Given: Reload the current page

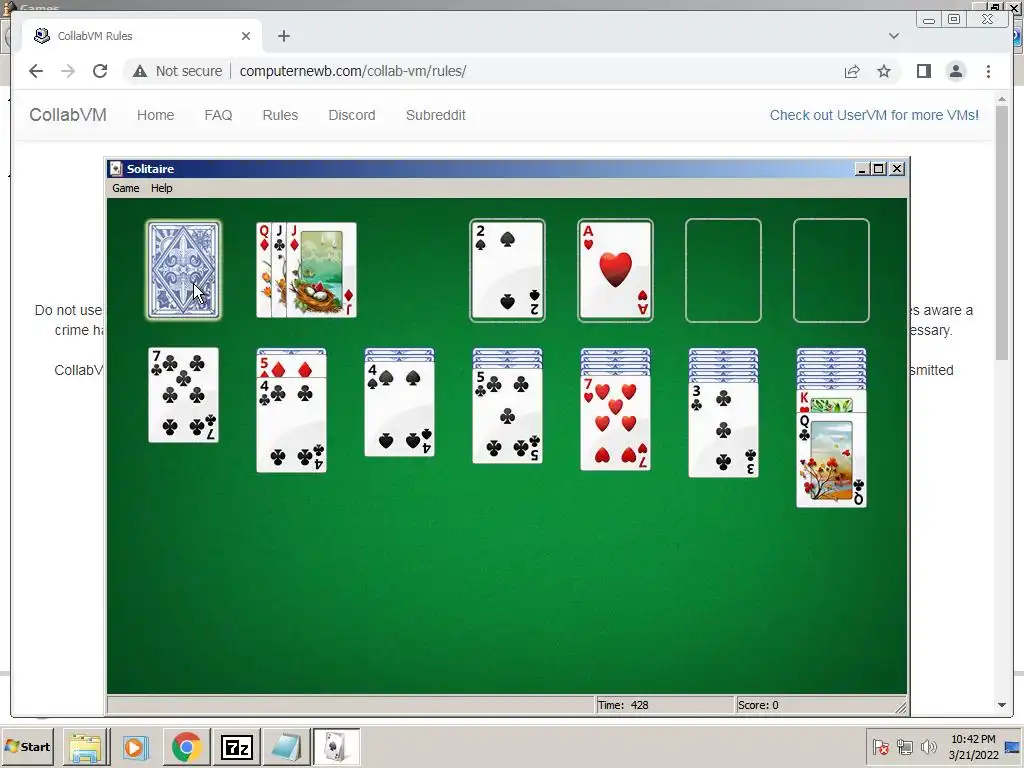Looking at the screenshot, I should pyautogui.click(x=100, y=71).
